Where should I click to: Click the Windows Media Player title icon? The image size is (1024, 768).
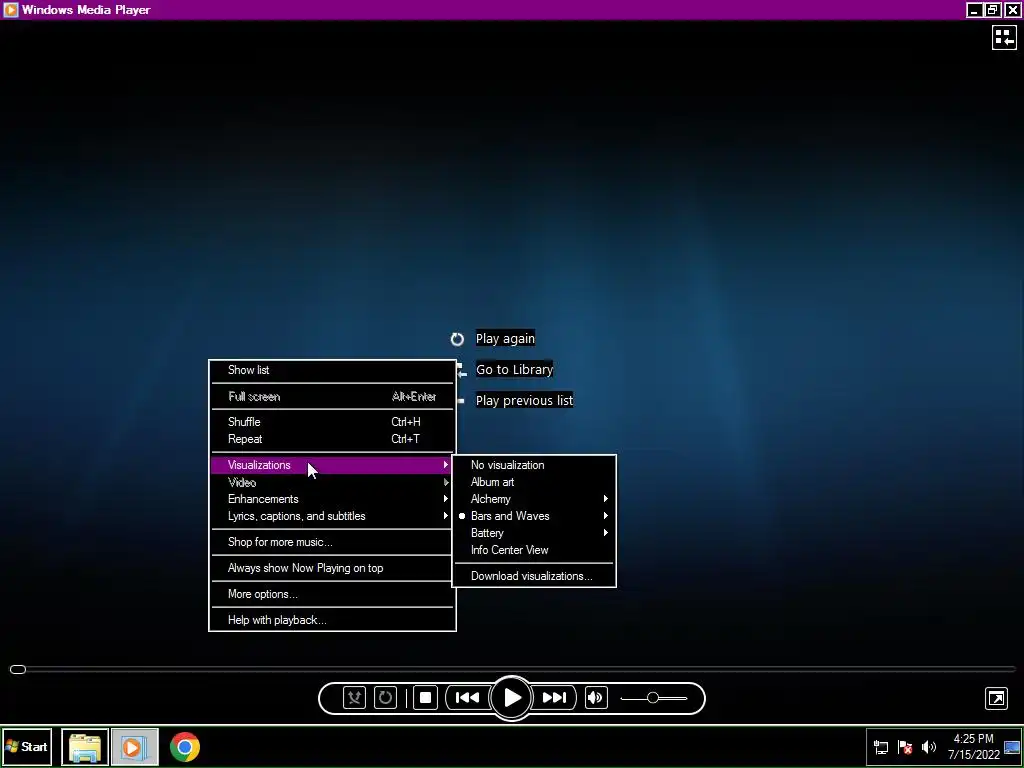(10, 10)
